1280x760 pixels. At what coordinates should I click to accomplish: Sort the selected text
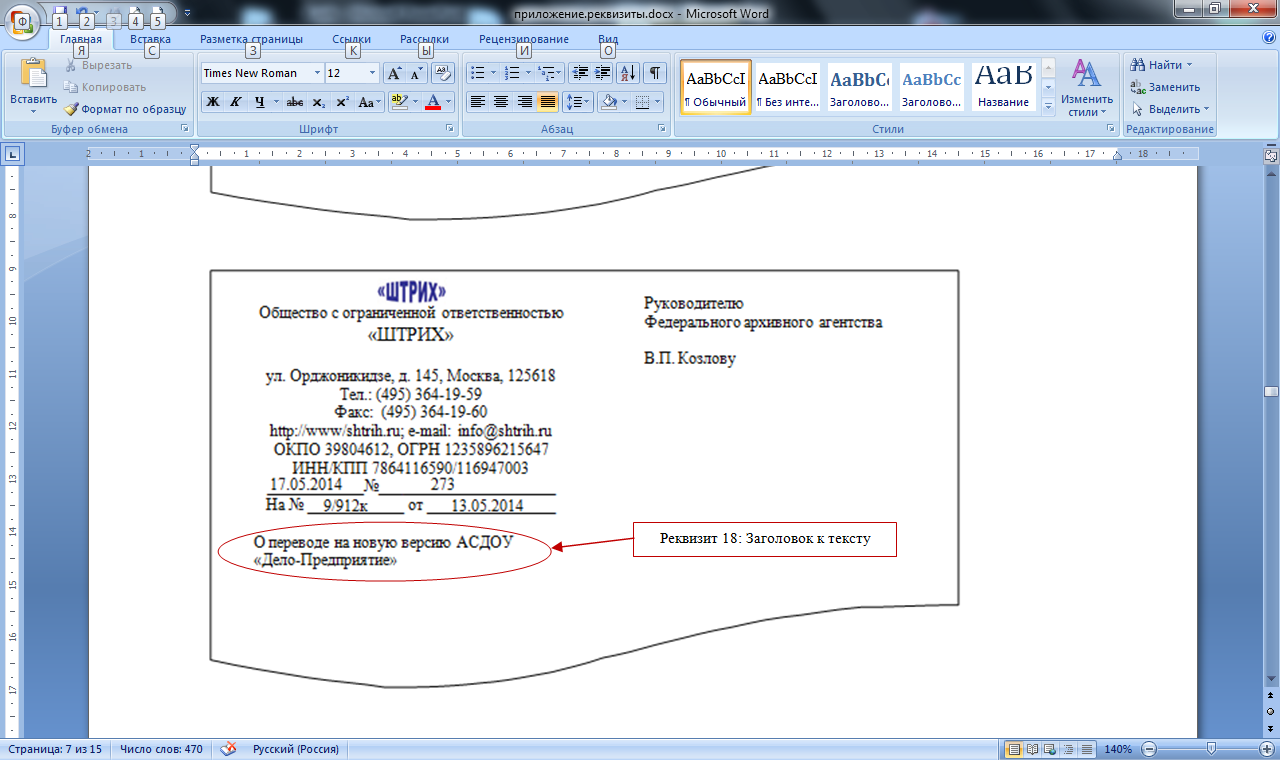pyautogui.click(x=628, y=73)
